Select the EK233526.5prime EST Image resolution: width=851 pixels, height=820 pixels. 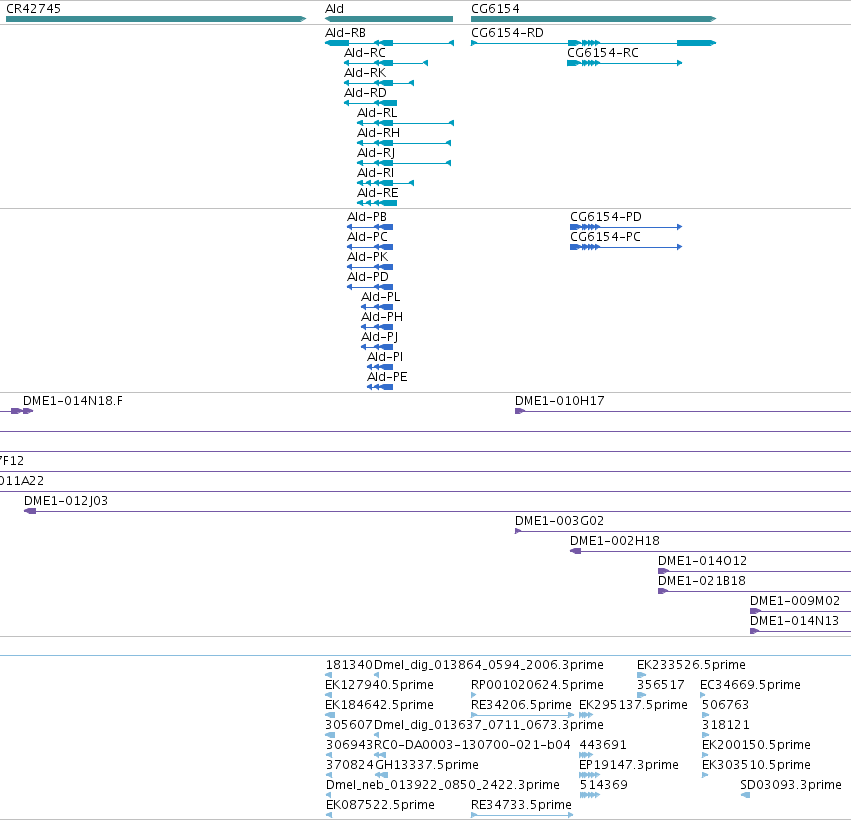tap(642, 675)
